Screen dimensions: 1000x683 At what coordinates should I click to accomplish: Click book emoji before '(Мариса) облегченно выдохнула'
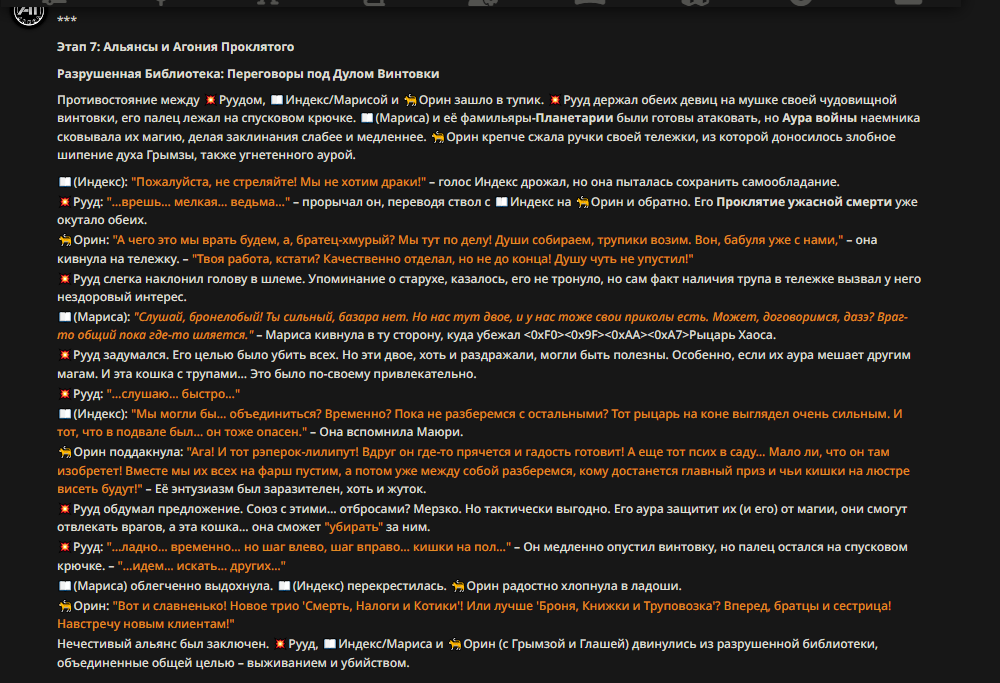(64, 586)
